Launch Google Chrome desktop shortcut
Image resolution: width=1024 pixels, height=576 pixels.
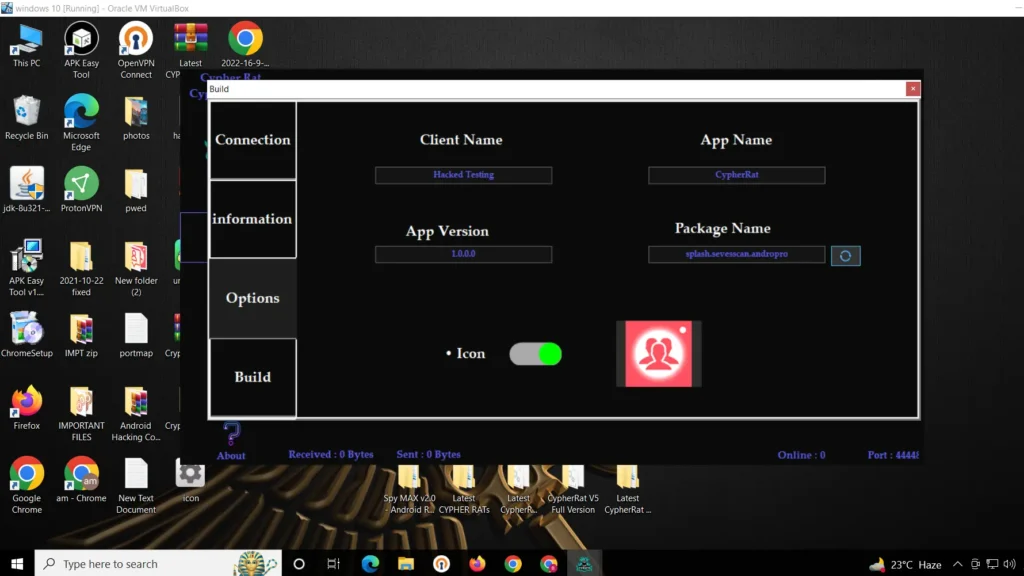click(x=27, y=485)
